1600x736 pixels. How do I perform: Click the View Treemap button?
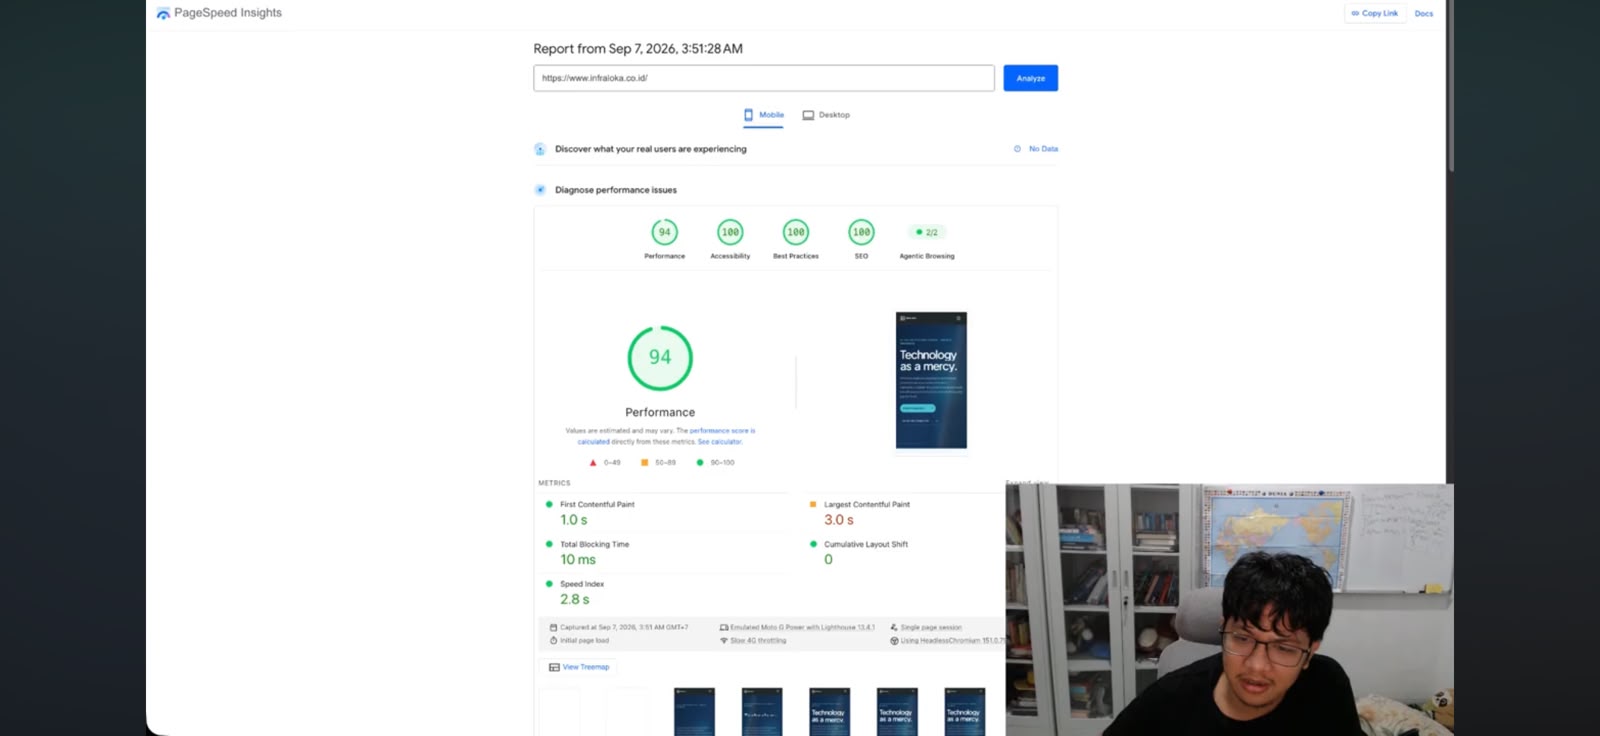(x=579, y=667)
